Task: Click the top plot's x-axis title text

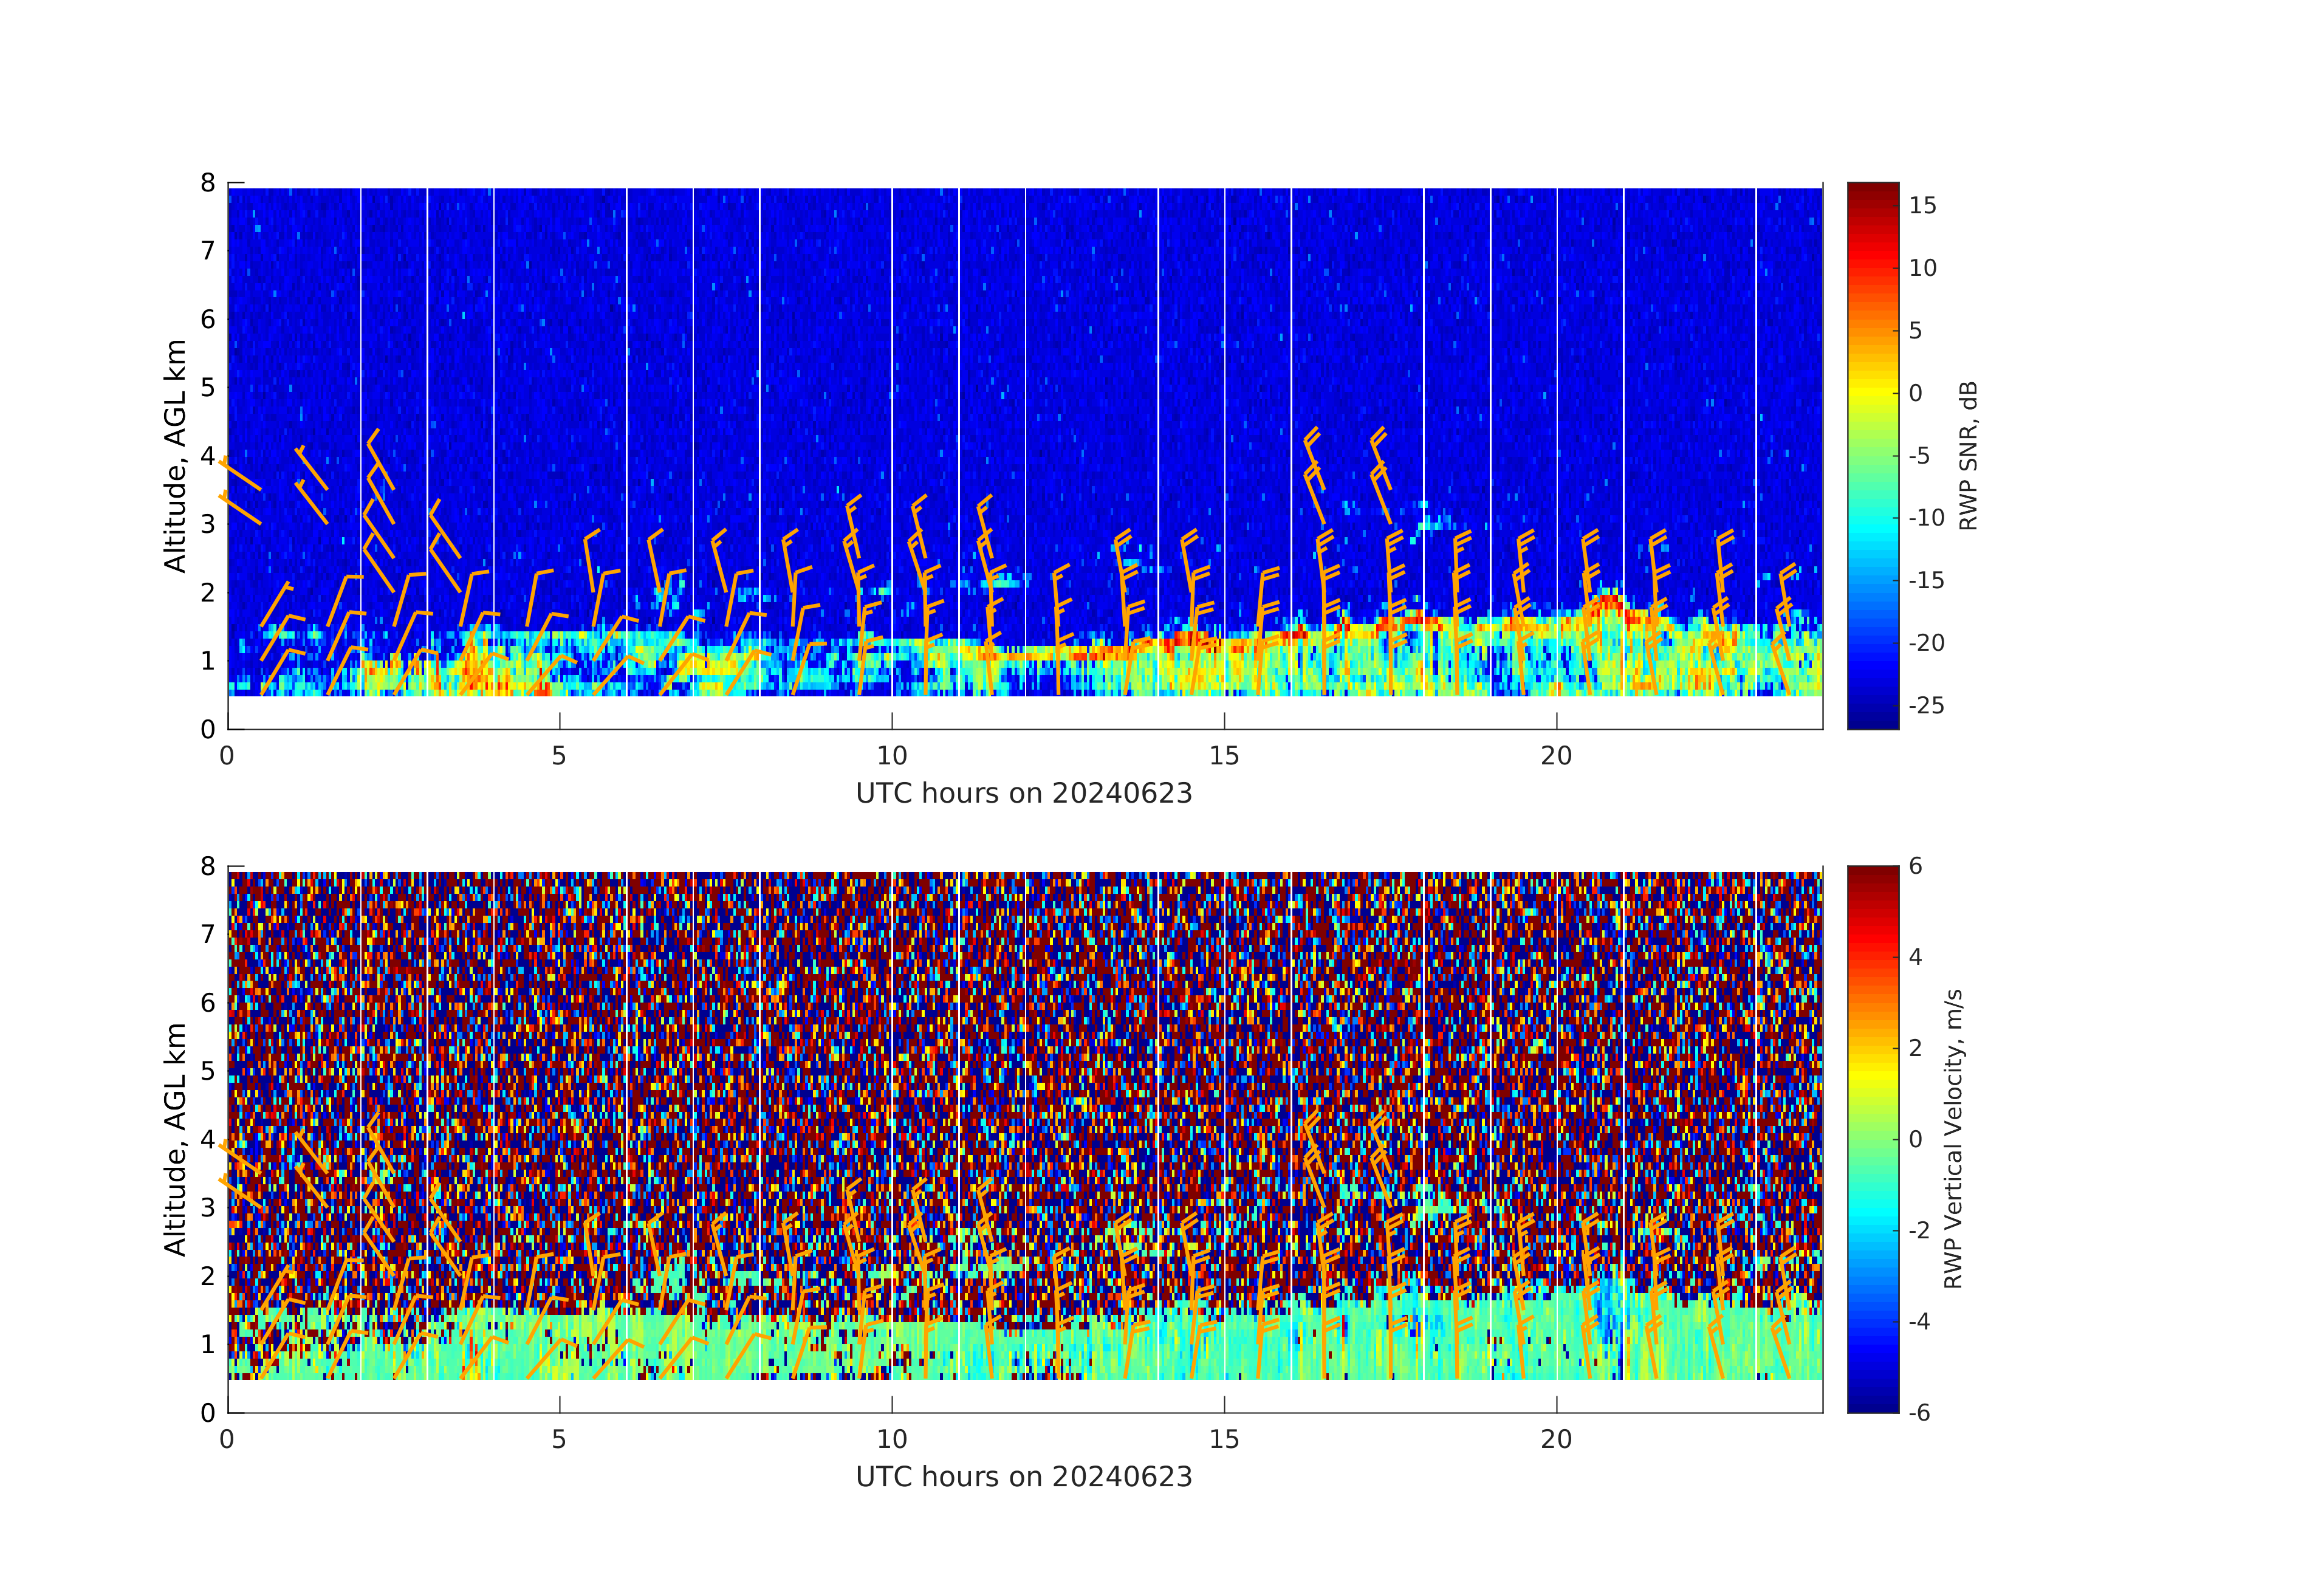Action: 1023,794
